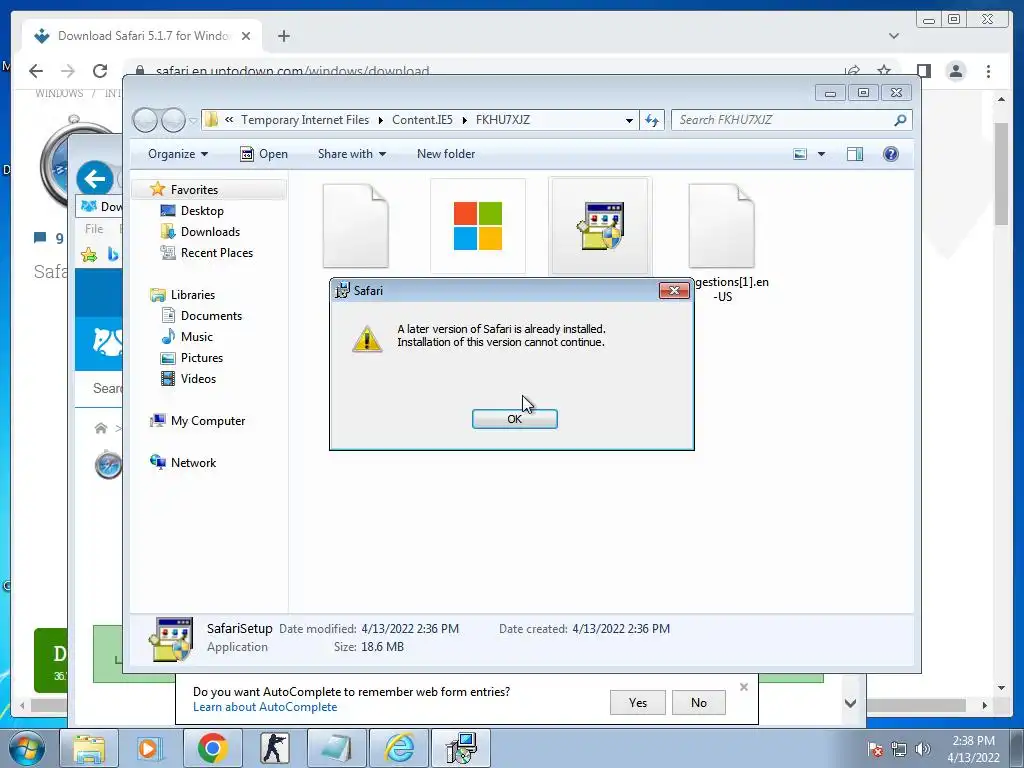Click Yes on the AutoComplete prompt
Screen dimensions: 1024x768
(637, 703)
